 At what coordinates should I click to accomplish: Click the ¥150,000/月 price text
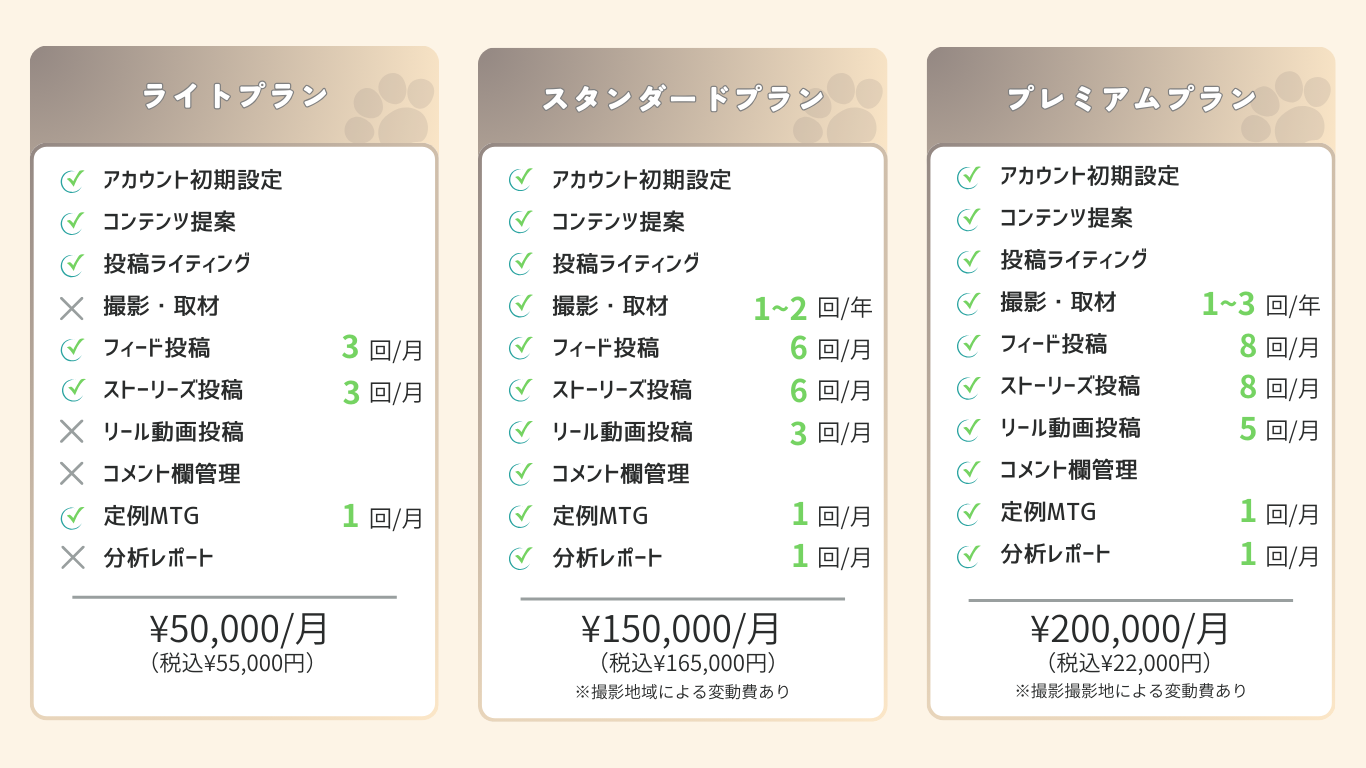(x=681, y=629)
